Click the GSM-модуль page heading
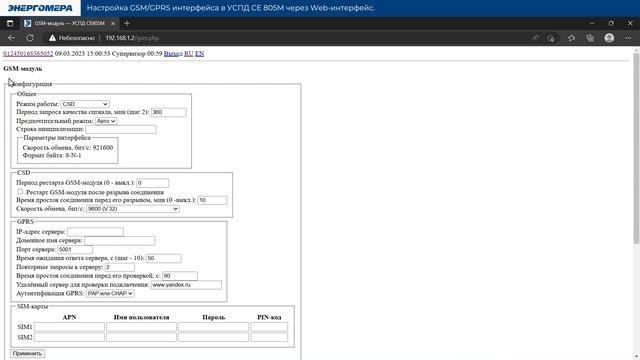The image size is (640, 360). click(x=22, y=69)
